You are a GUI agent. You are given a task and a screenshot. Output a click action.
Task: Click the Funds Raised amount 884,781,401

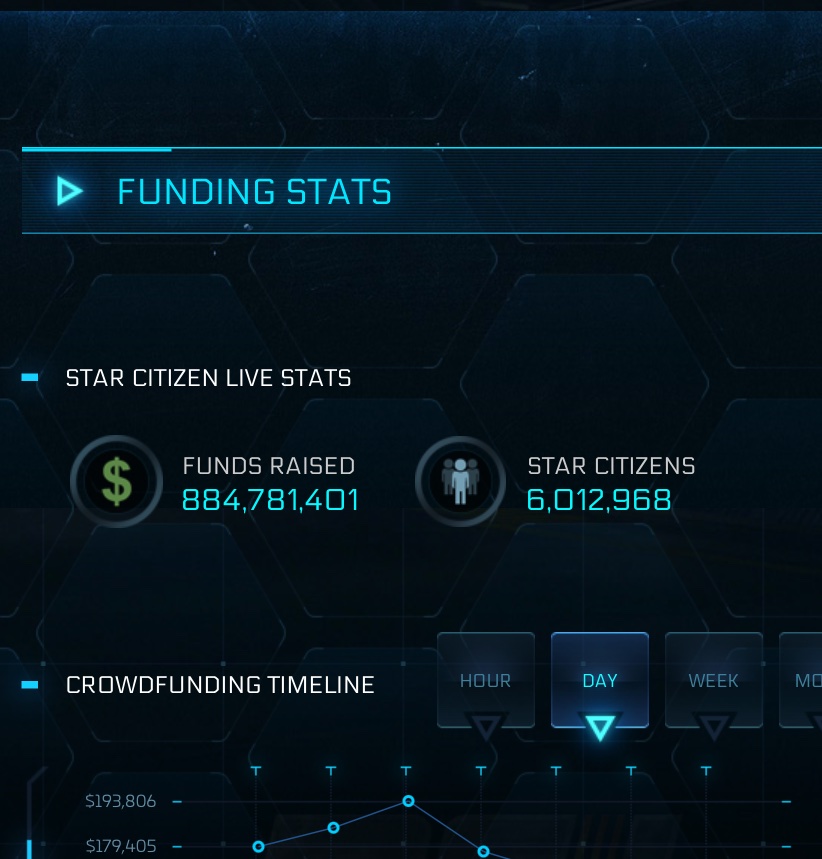click(270, 500)
